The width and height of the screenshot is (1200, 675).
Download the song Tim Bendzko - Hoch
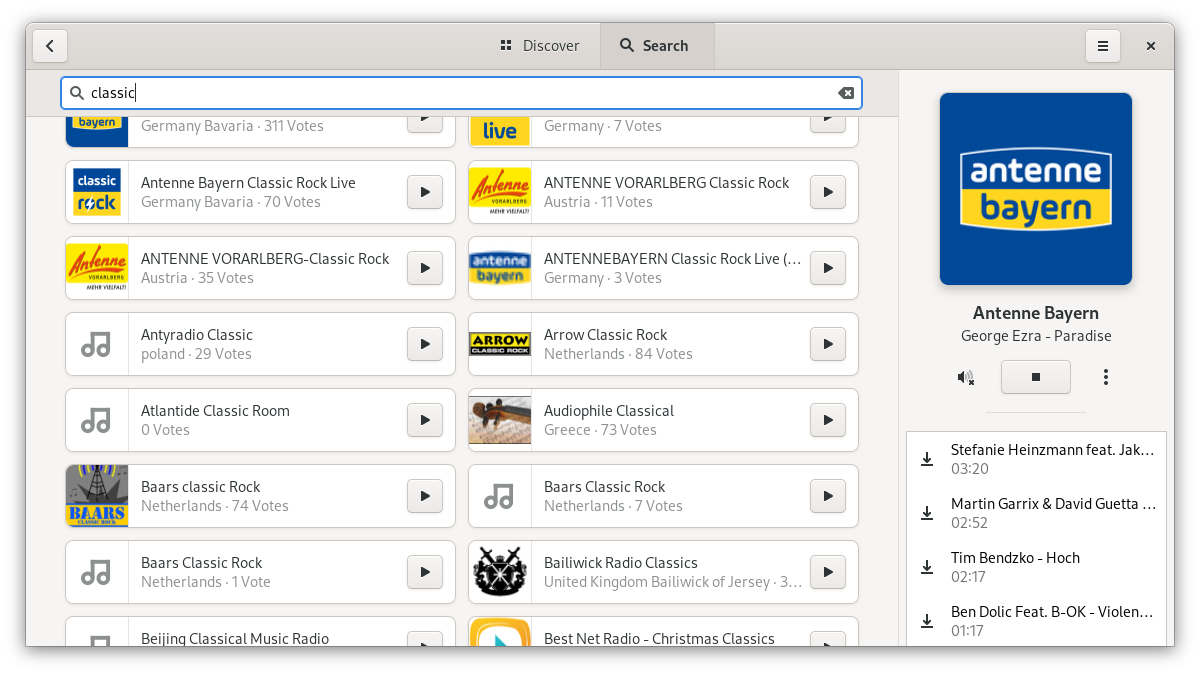927,567
